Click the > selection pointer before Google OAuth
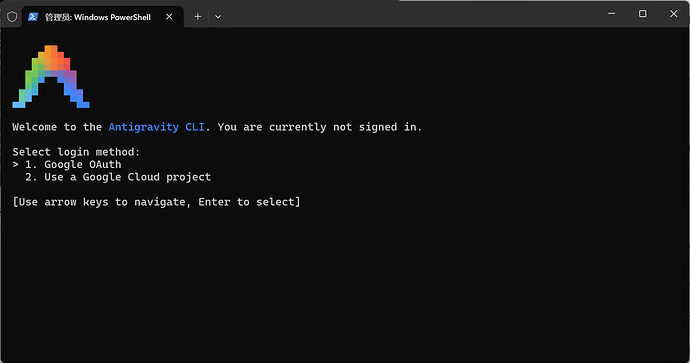This screenshot has height=363, width=690. tap(15, 165)
